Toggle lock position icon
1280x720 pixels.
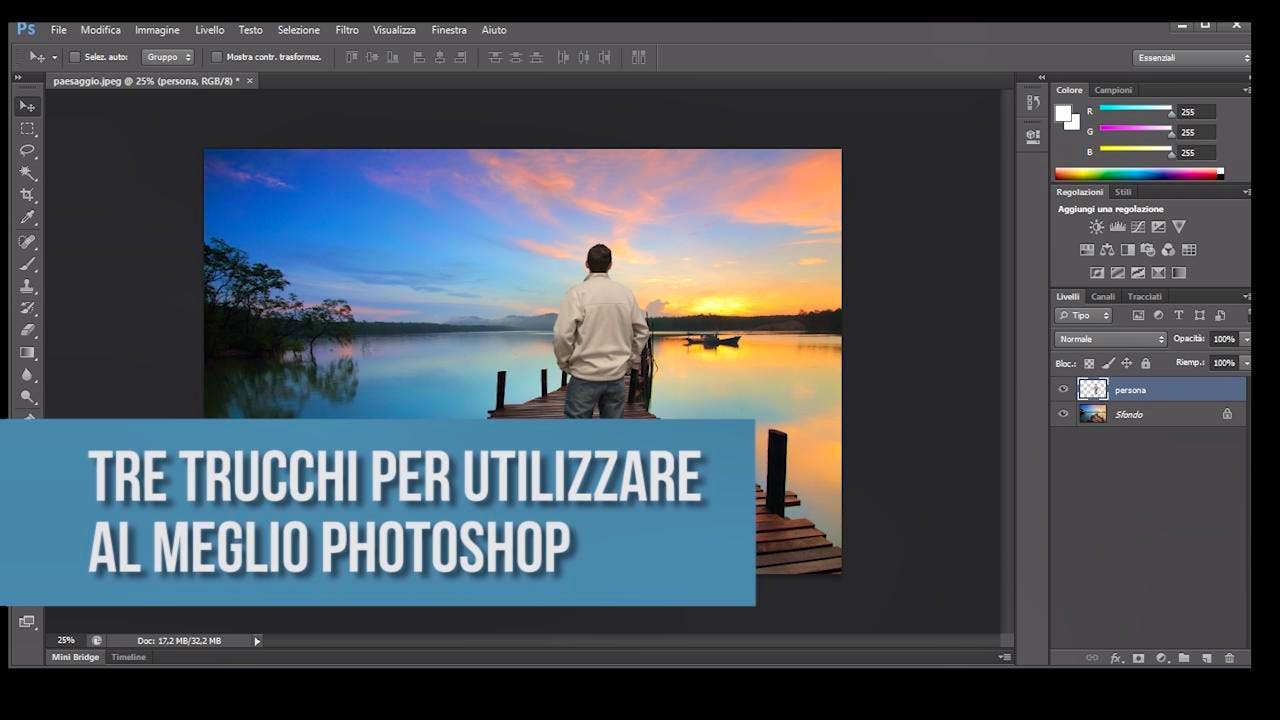pyautogui.click(x=1127, y=364)
